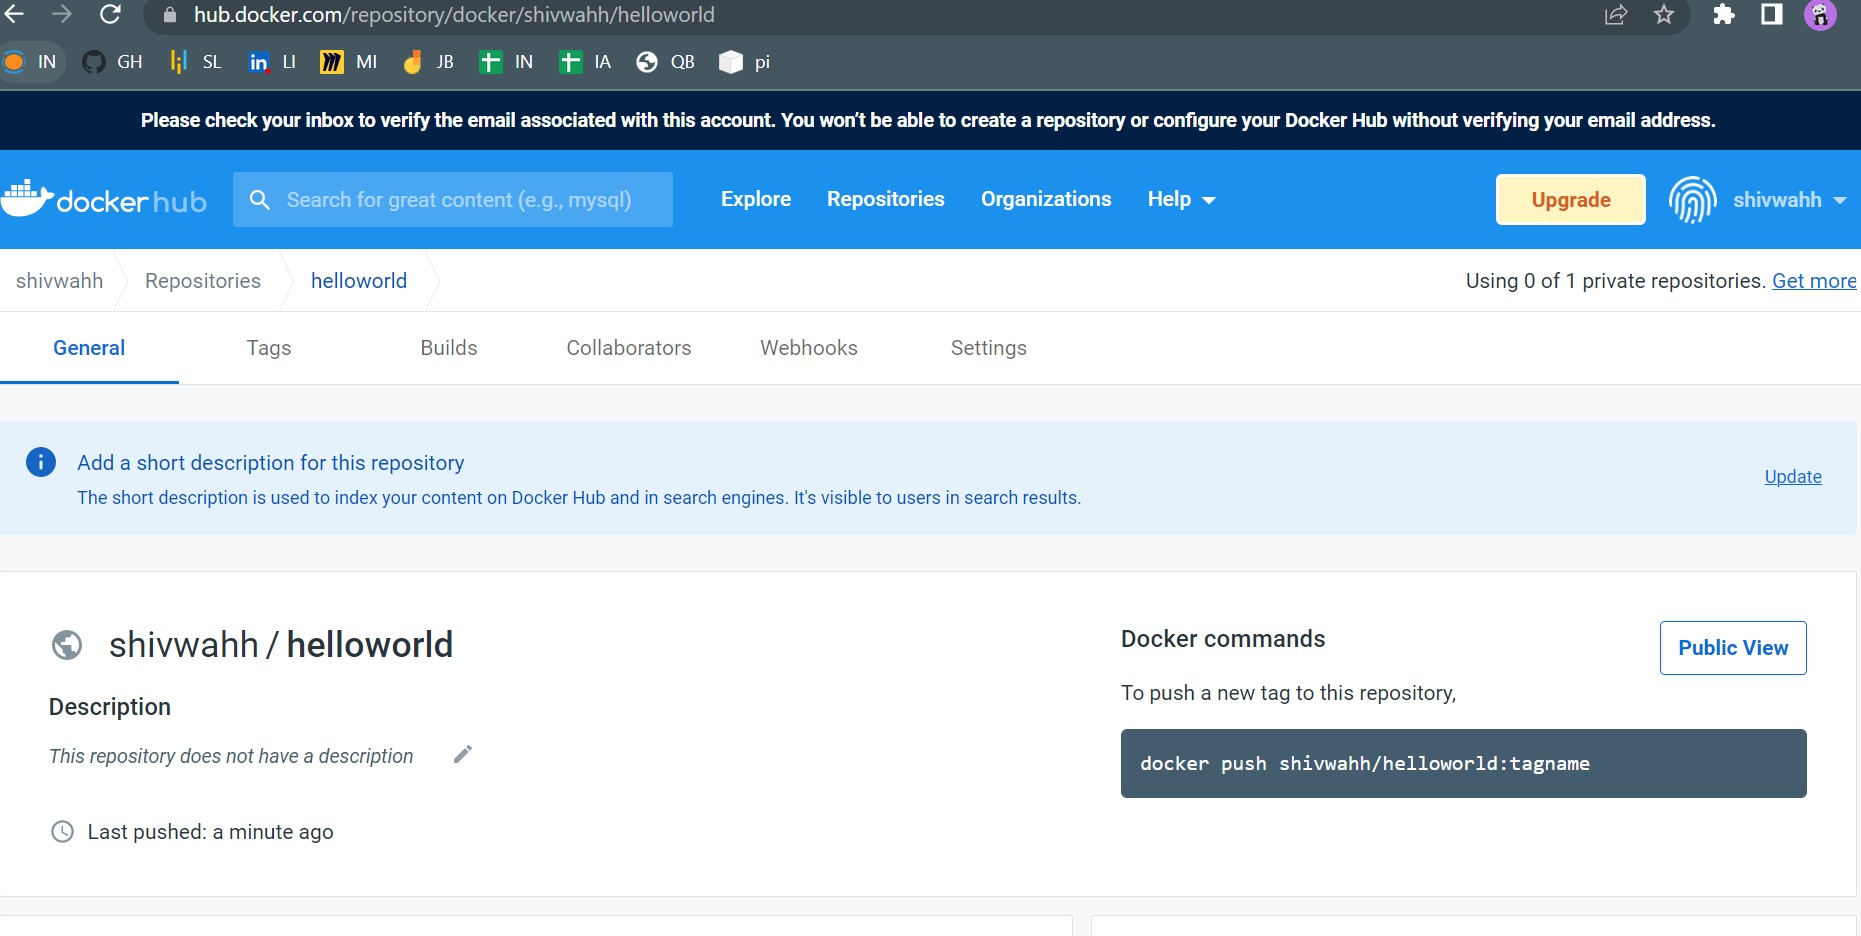This screenshot has height=936, width=1861.
Task: Click the Get more link
Action: point(1814,281)
